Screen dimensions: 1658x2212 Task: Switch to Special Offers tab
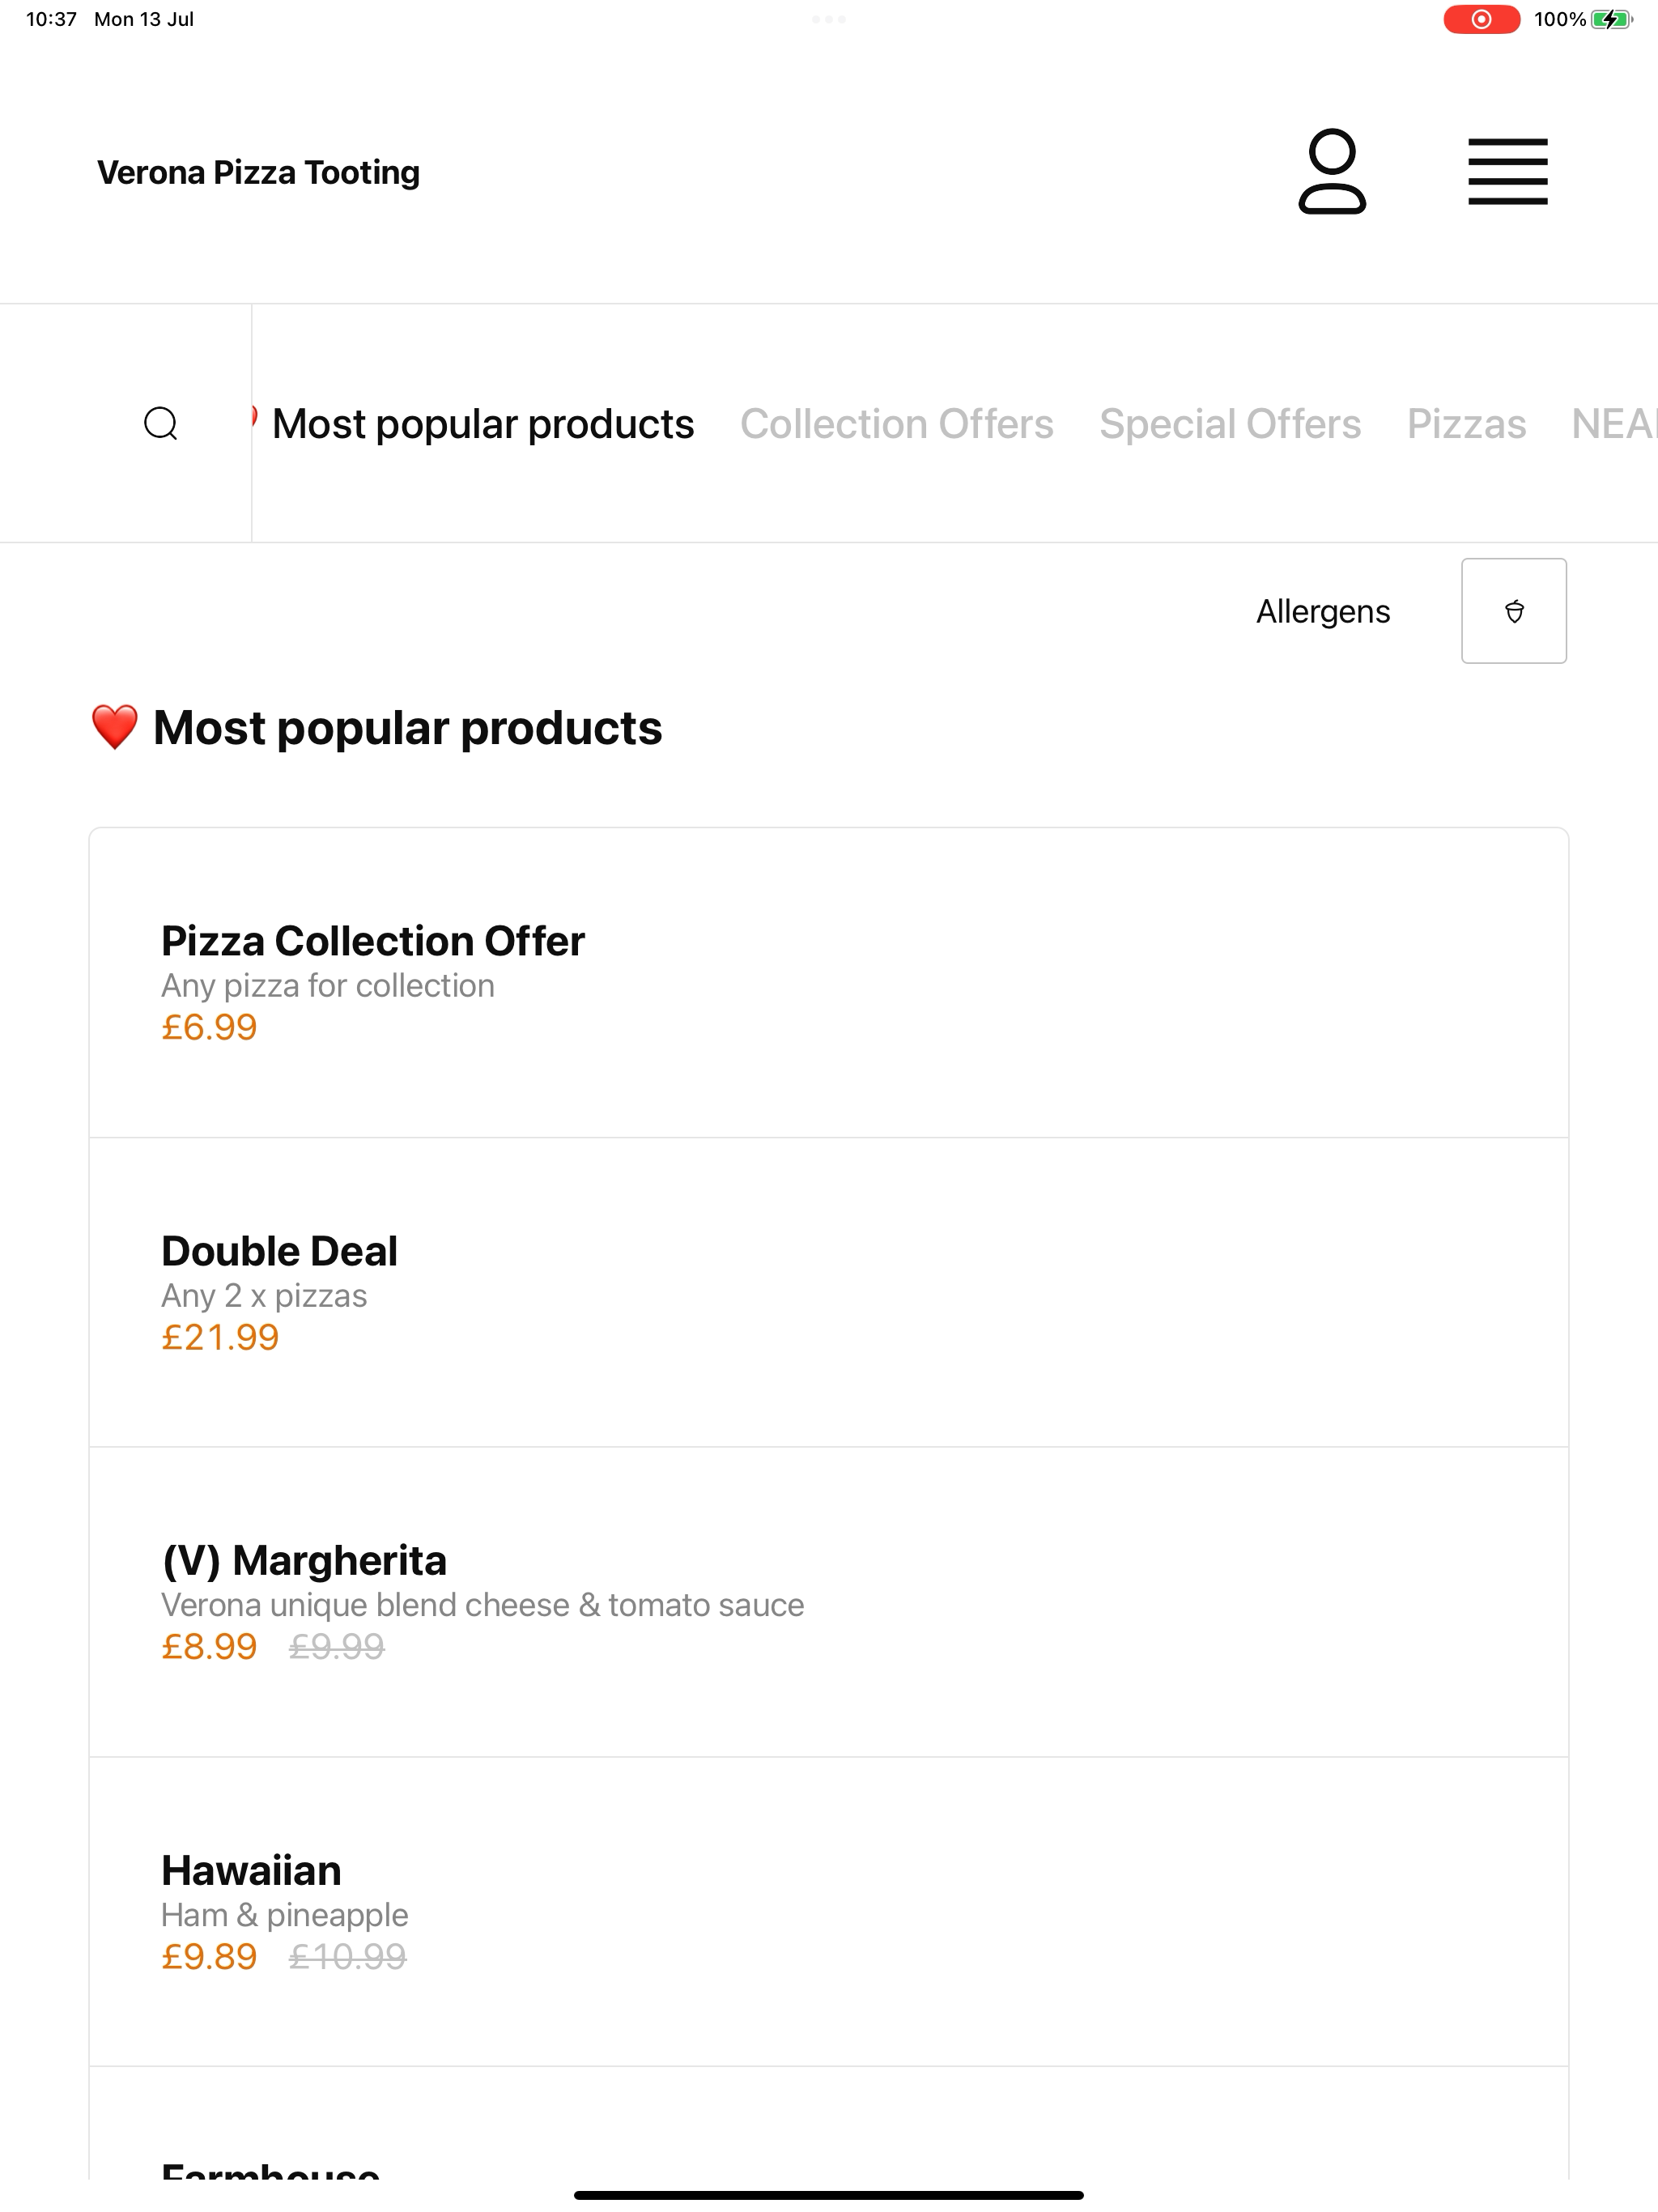point(1230,424)
